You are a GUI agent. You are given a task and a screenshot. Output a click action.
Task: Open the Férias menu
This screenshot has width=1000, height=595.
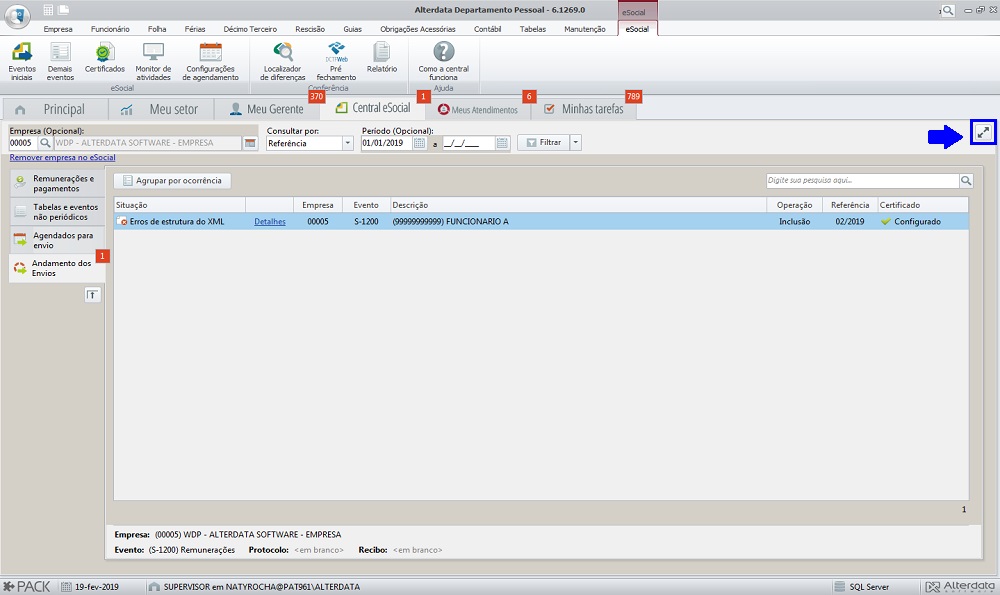(195, 29)
